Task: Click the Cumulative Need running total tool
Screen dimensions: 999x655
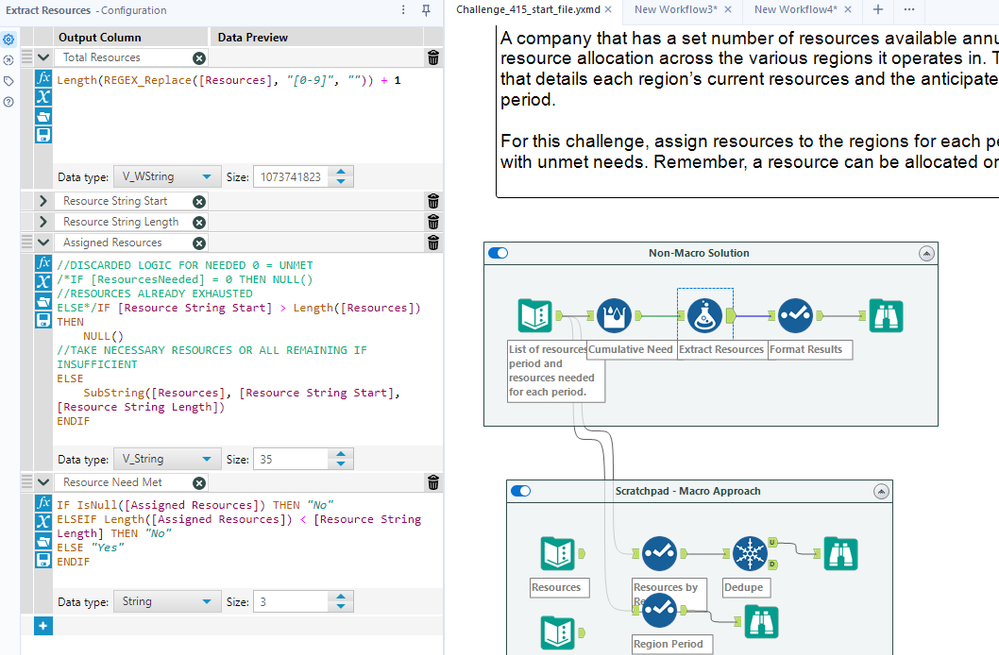Action: 614,316
